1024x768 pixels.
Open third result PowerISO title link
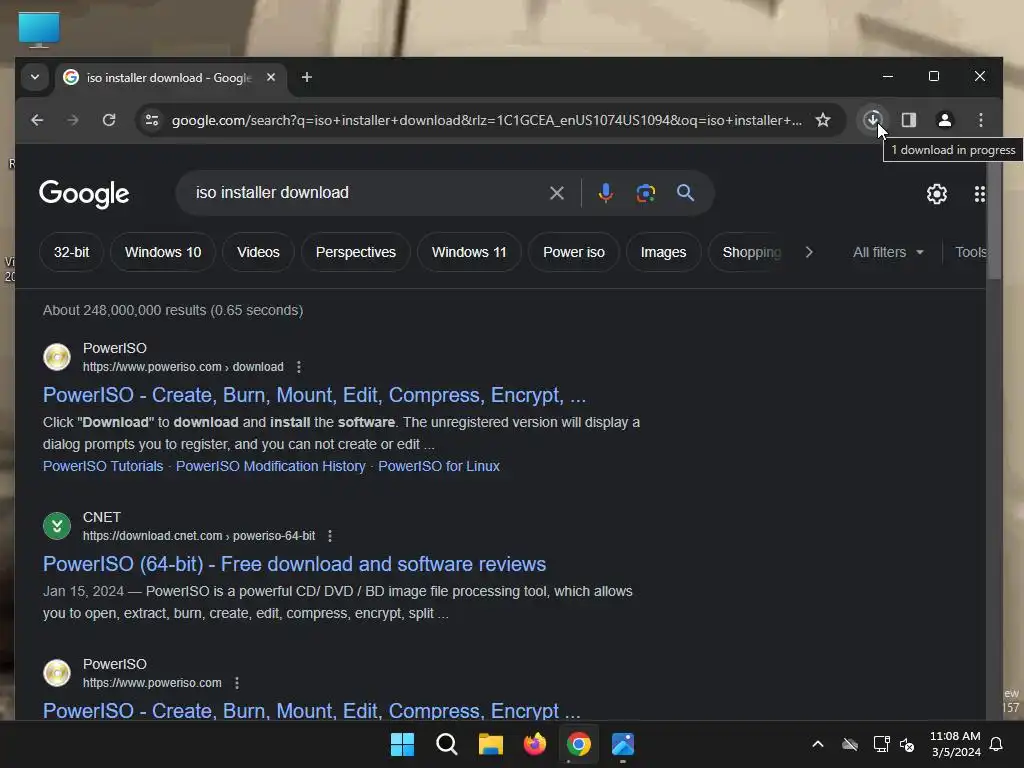coord(312,711)
